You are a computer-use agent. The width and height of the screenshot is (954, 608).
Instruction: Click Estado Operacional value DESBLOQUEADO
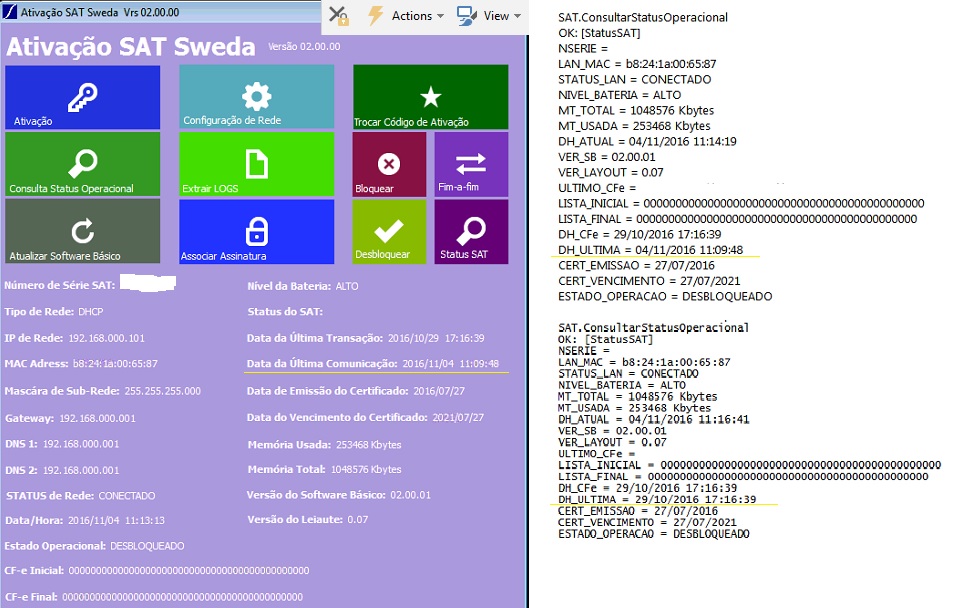pyautogui.click(x=147, y=547)
